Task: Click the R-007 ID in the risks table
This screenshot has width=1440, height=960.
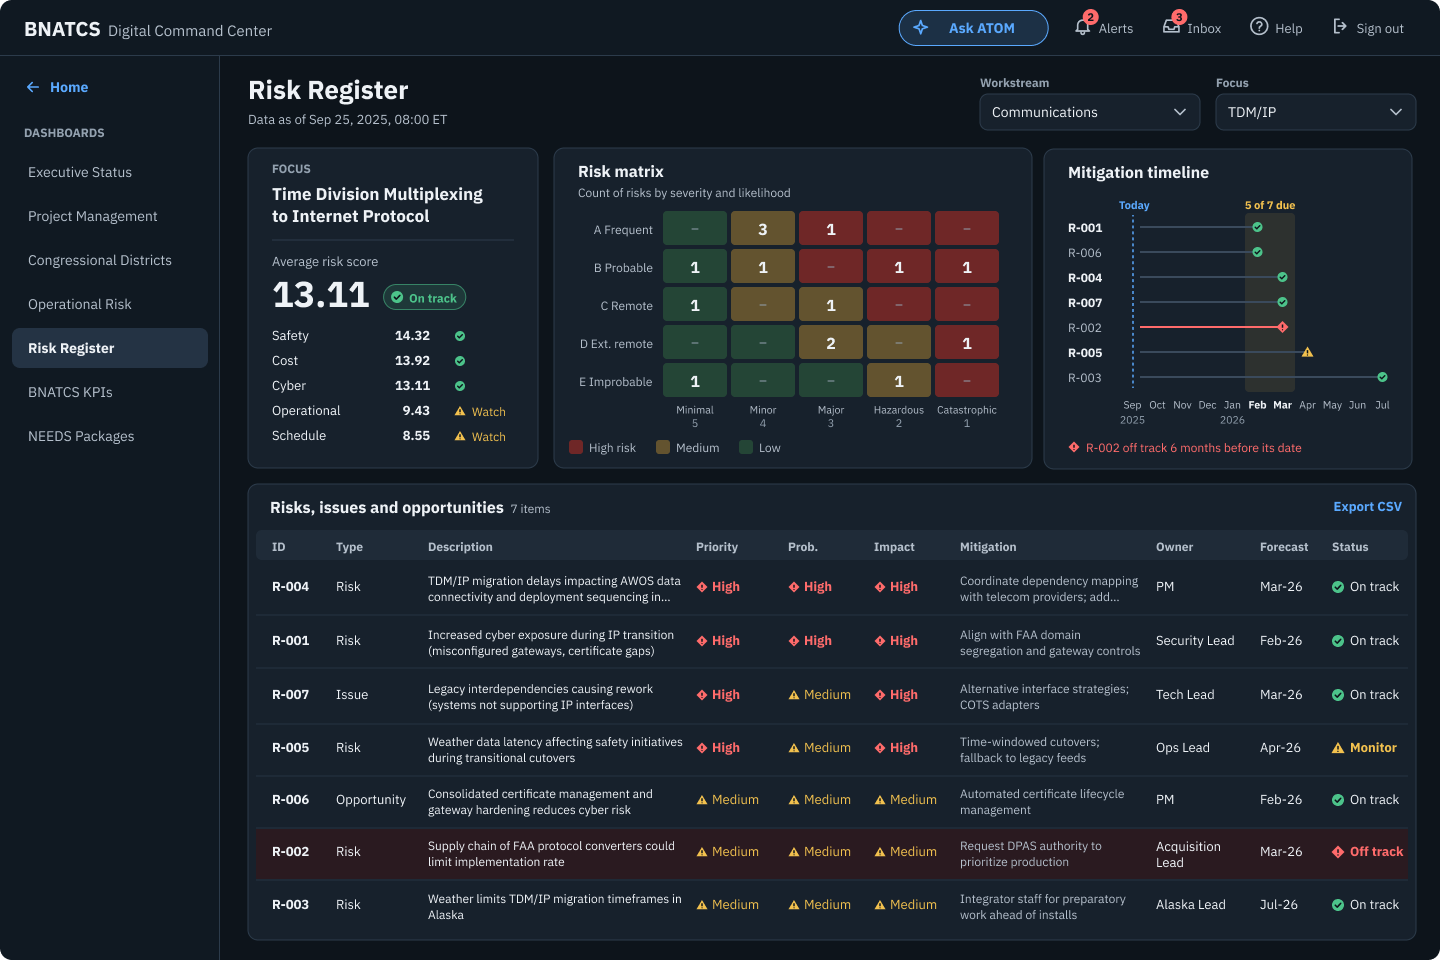Action: (290, 695)
